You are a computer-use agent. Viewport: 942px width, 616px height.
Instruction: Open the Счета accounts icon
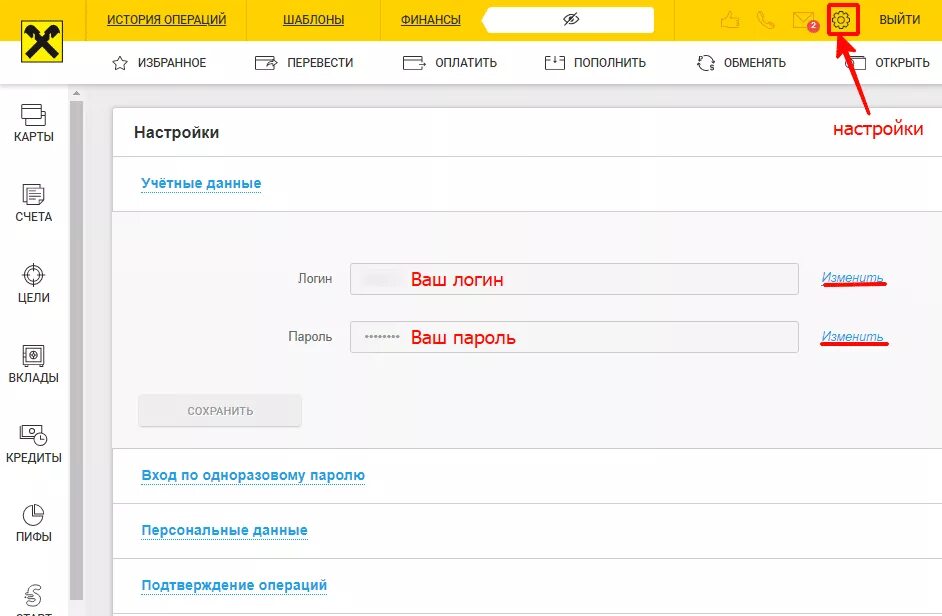[34, 195]
